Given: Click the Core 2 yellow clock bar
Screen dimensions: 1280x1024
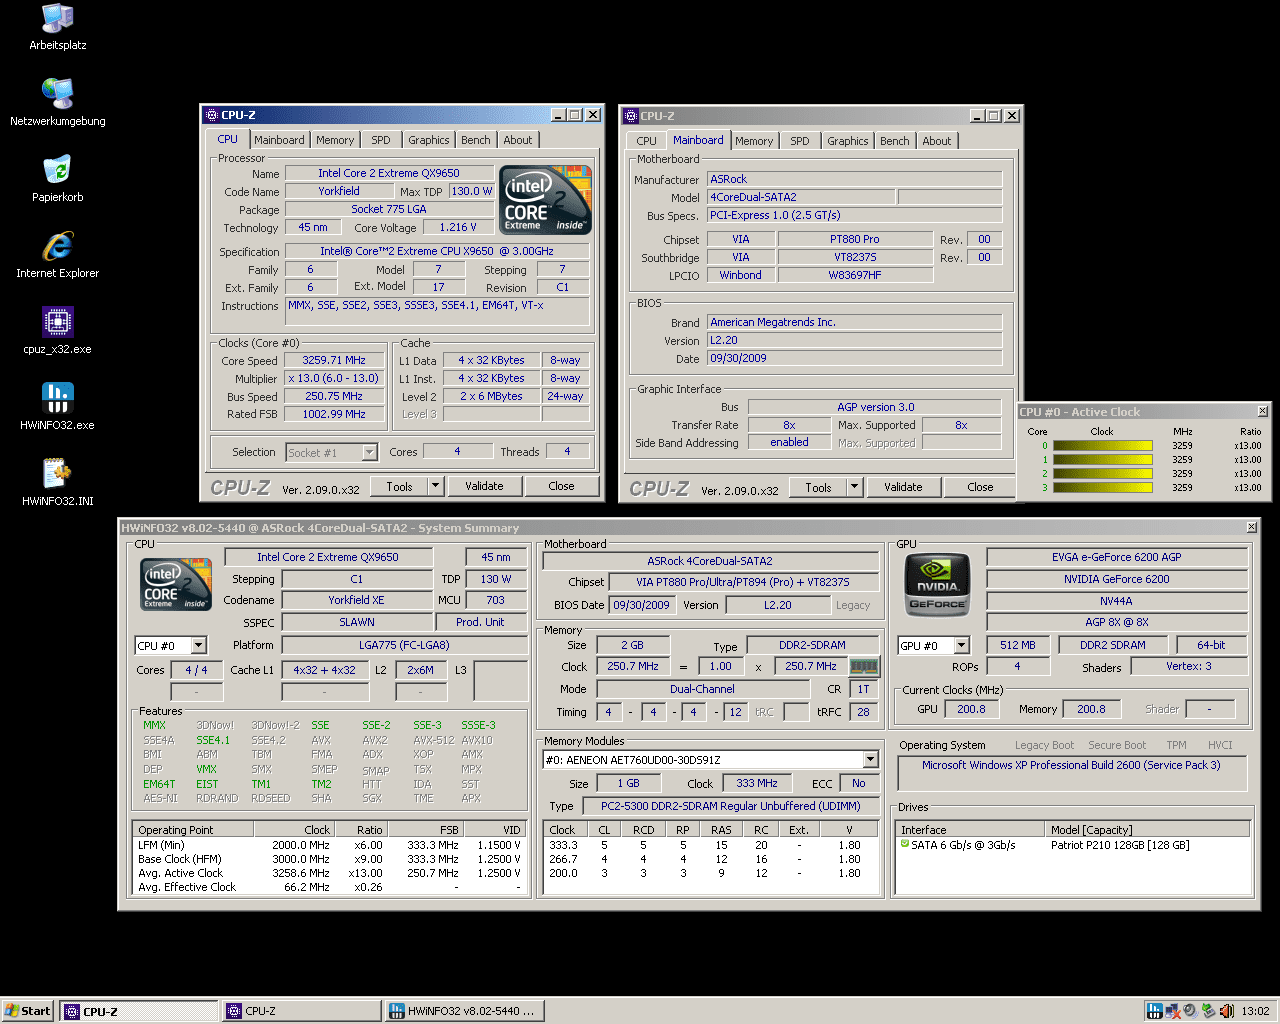Looking at the screenshot, I should pos(1102,474).
